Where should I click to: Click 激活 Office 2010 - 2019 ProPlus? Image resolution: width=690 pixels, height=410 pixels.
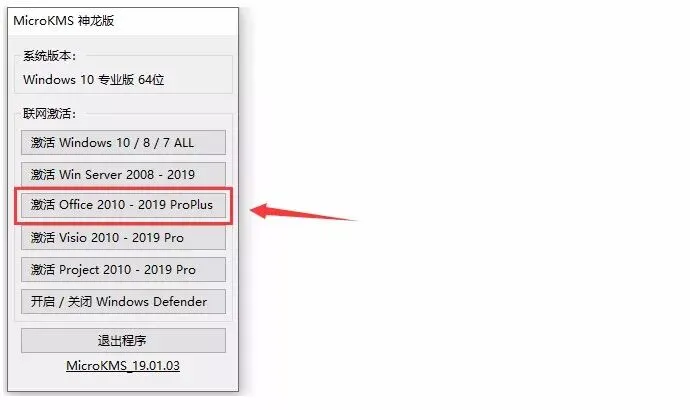point(123,205)
